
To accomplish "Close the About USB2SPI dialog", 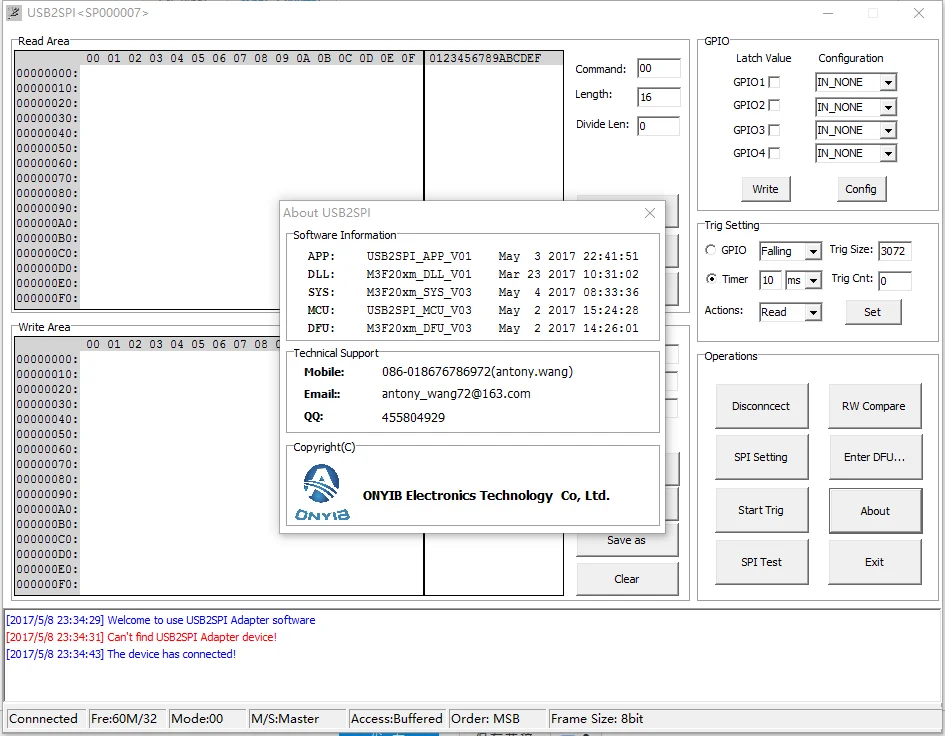I will tap(650, 213).
